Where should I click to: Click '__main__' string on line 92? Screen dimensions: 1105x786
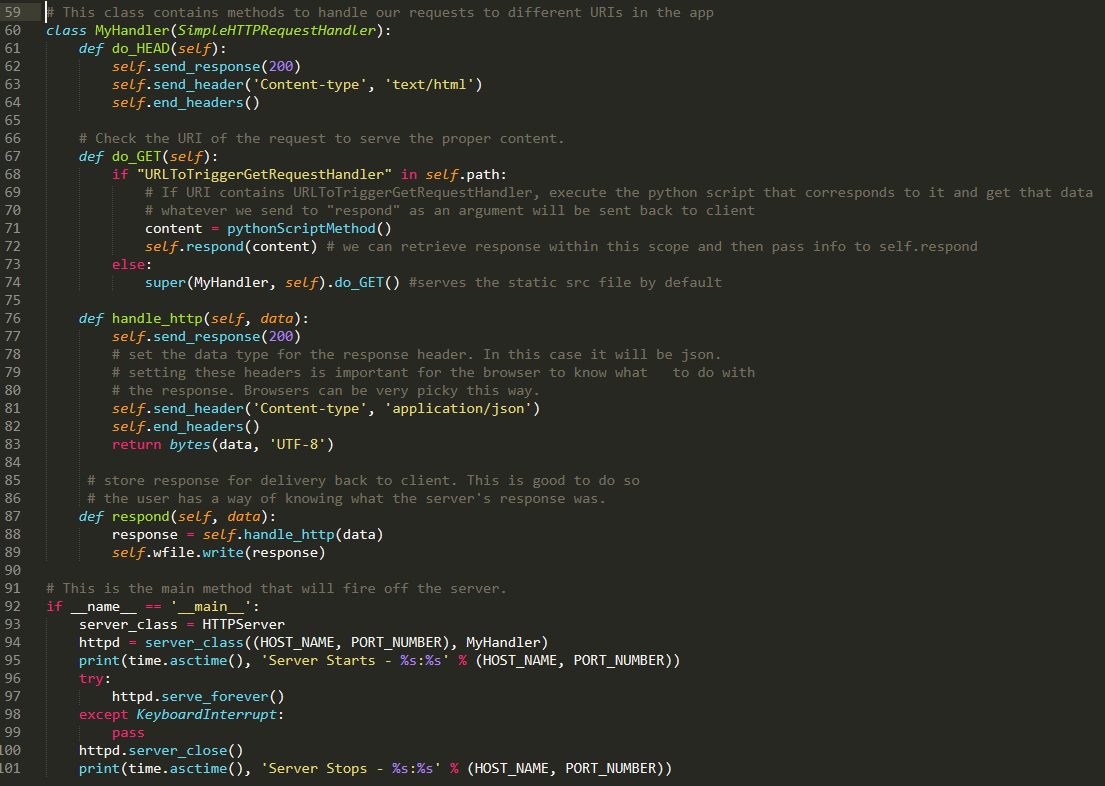coord(210,607)
